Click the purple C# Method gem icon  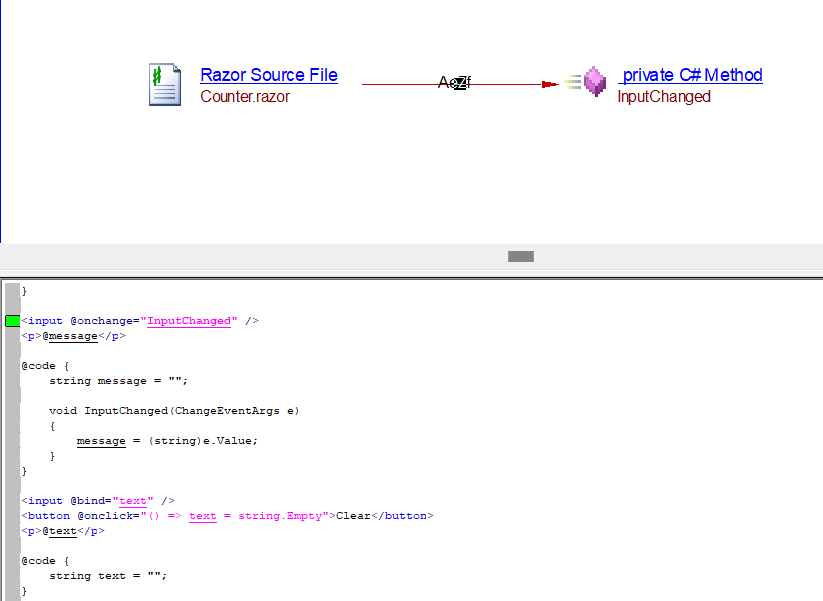(595, 82)
